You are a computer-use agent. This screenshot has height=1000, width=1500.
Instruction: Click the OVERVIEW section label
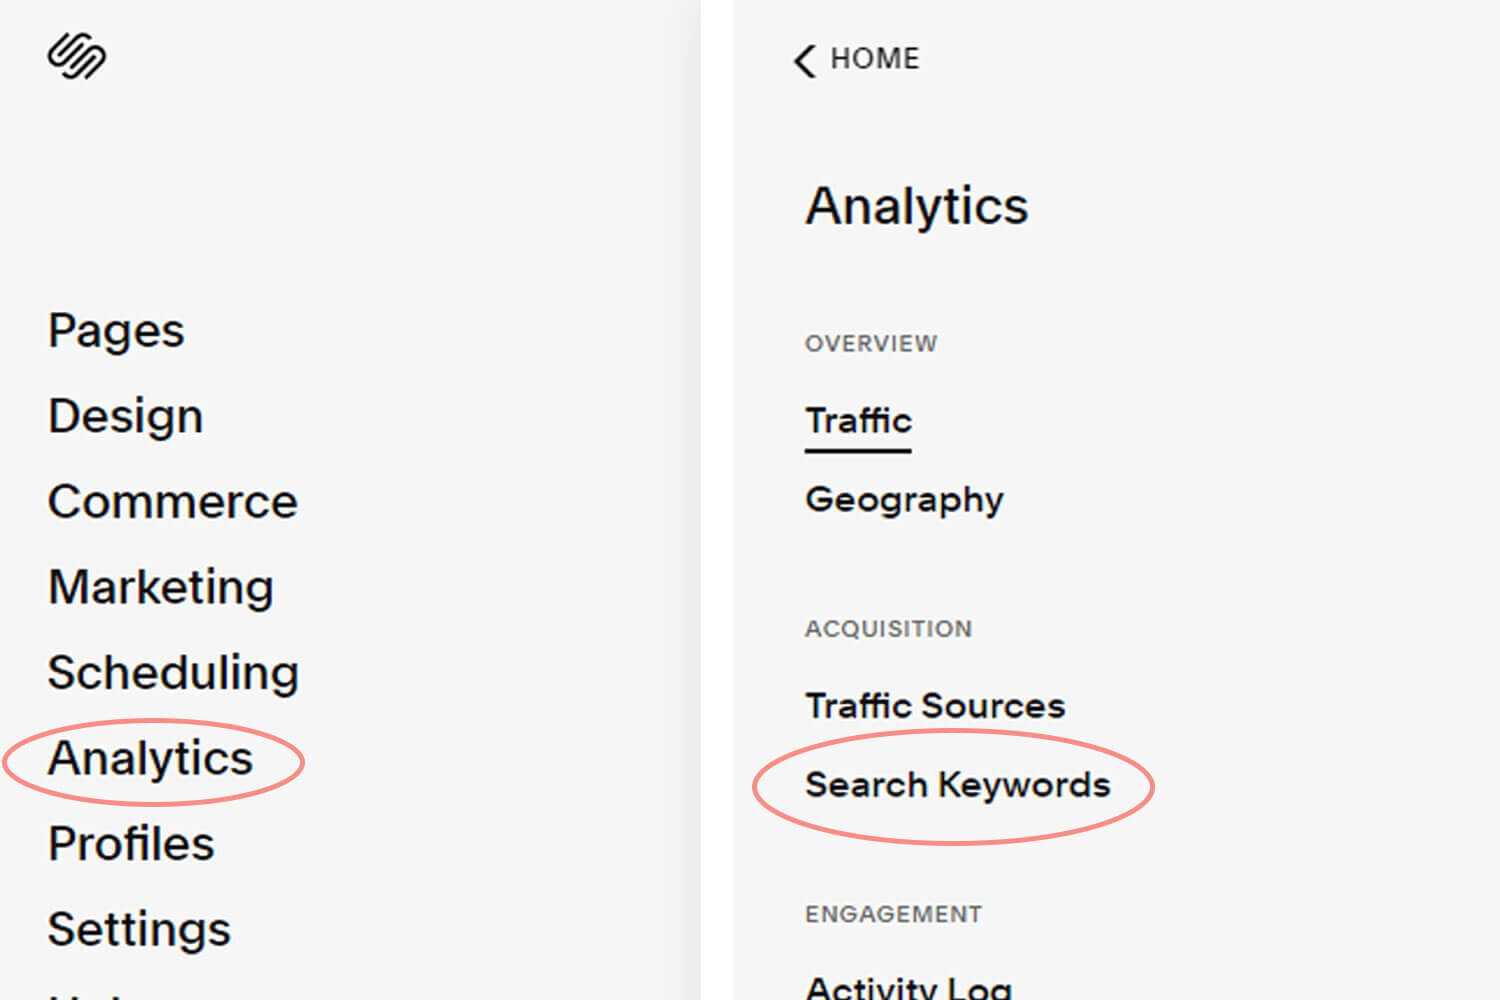point(871,344)
